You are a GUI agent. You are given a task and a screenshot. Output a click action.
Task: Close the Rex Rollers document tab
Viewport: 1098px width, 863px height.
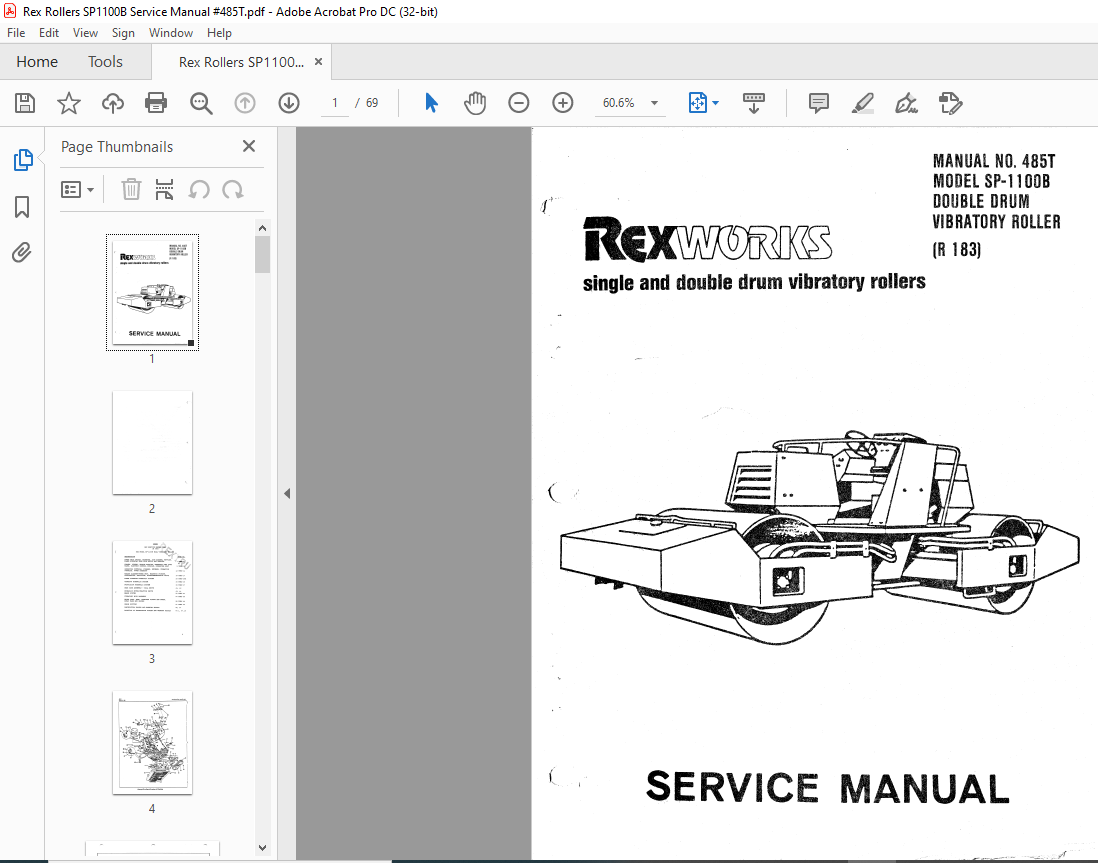click(318, 62)
